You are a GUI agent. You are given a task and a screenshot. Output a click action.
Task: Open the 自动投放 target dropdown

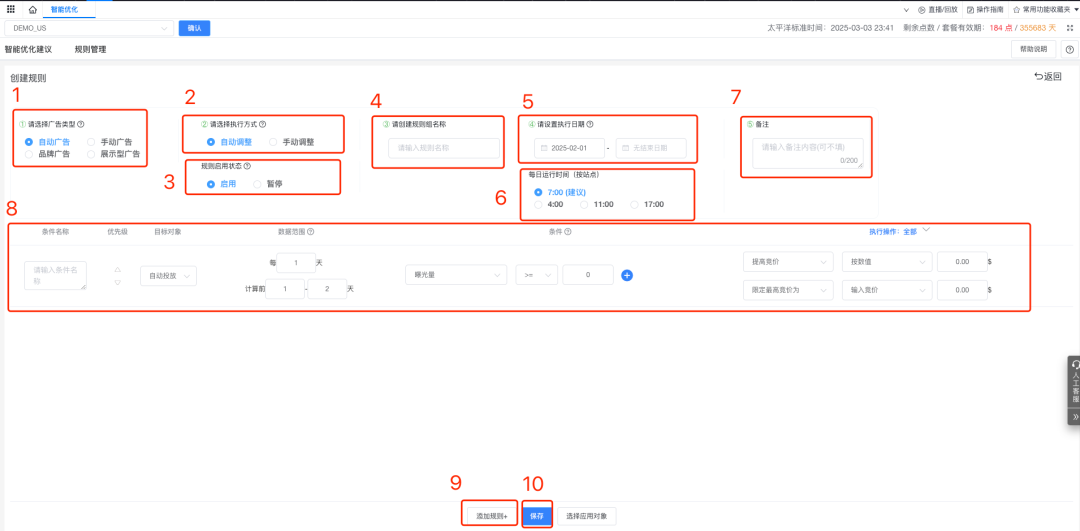pyautogui.click(x=168, y=275)
